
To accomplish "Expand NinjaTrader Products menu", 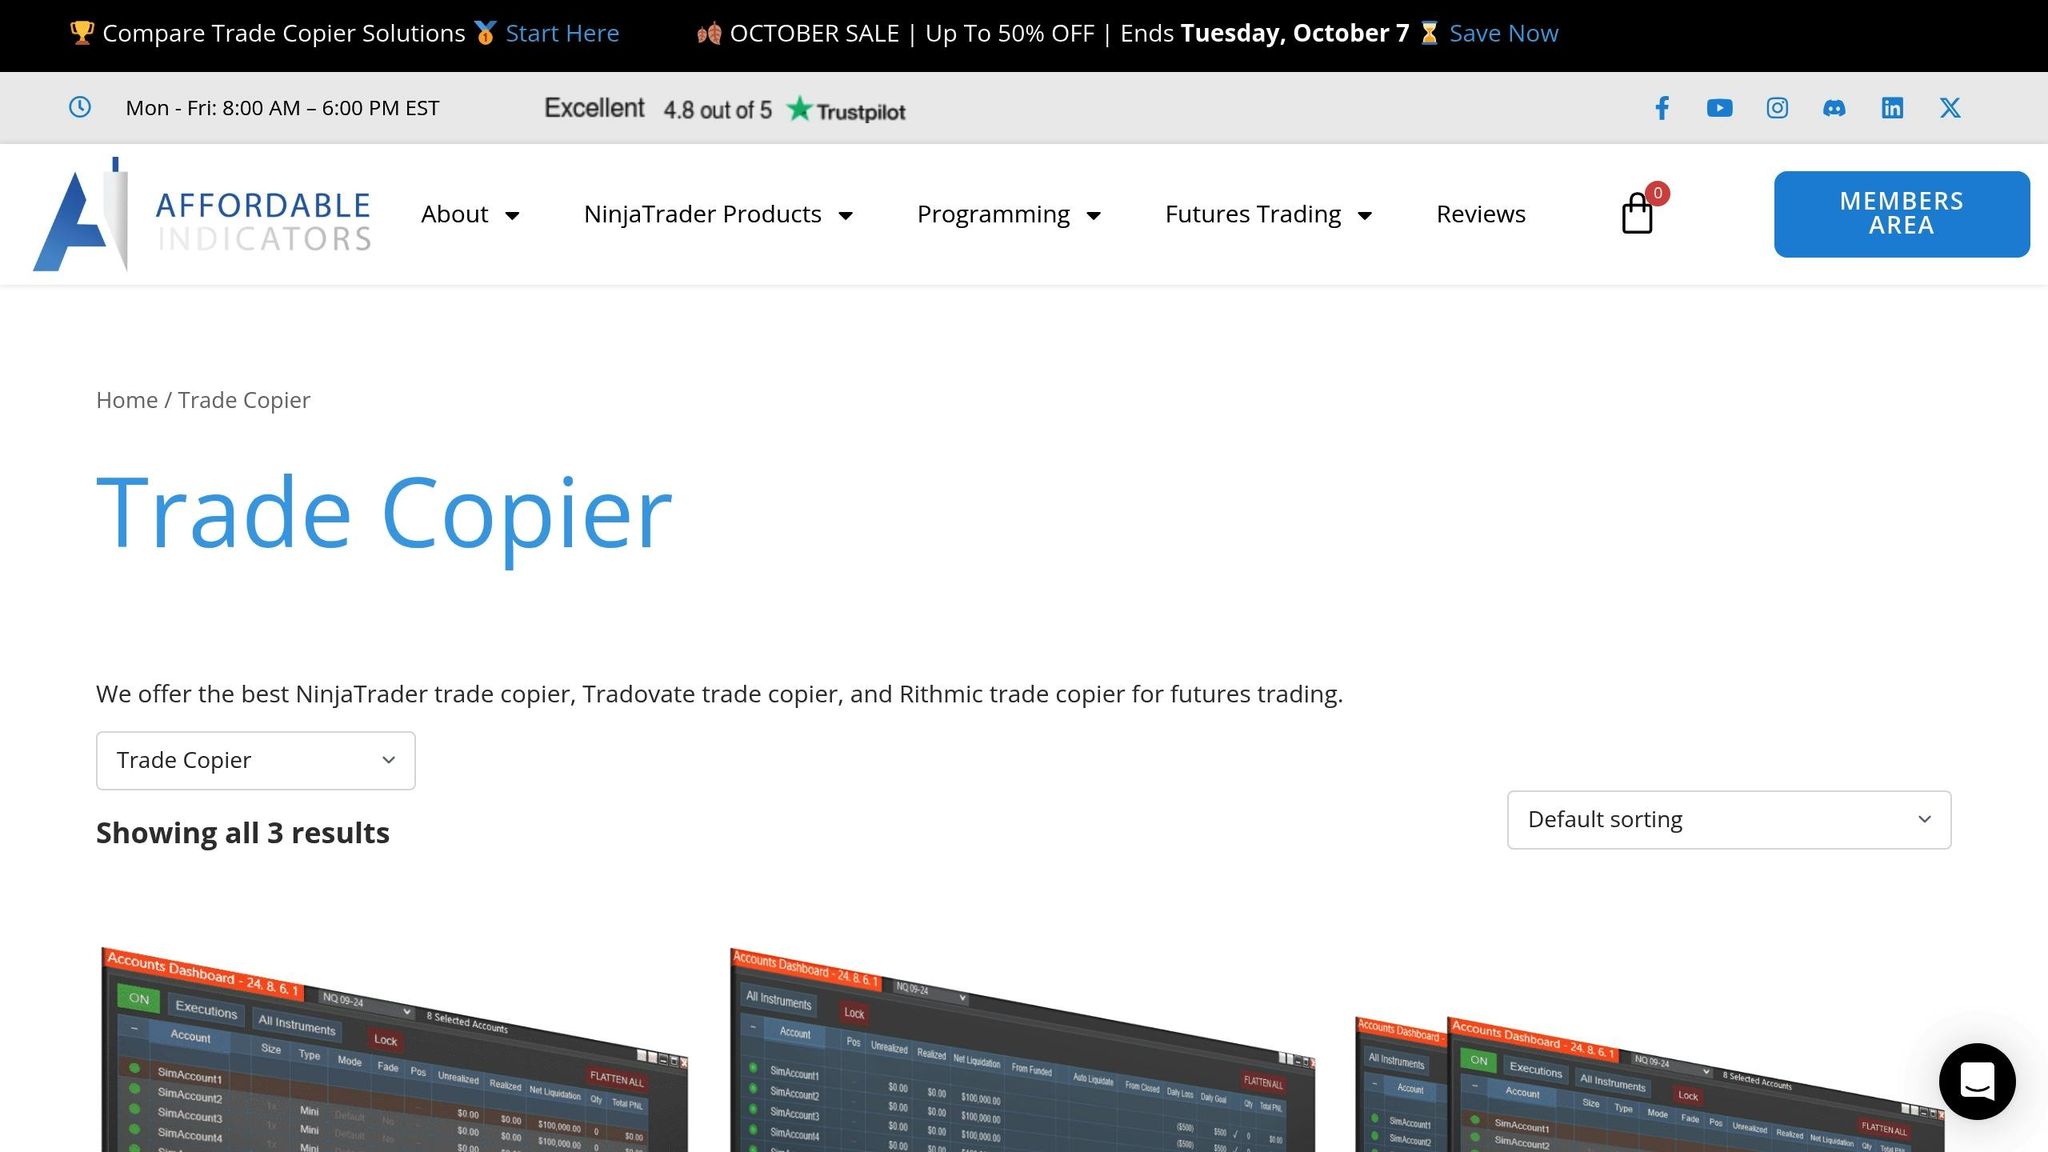I will coord(718,214).
